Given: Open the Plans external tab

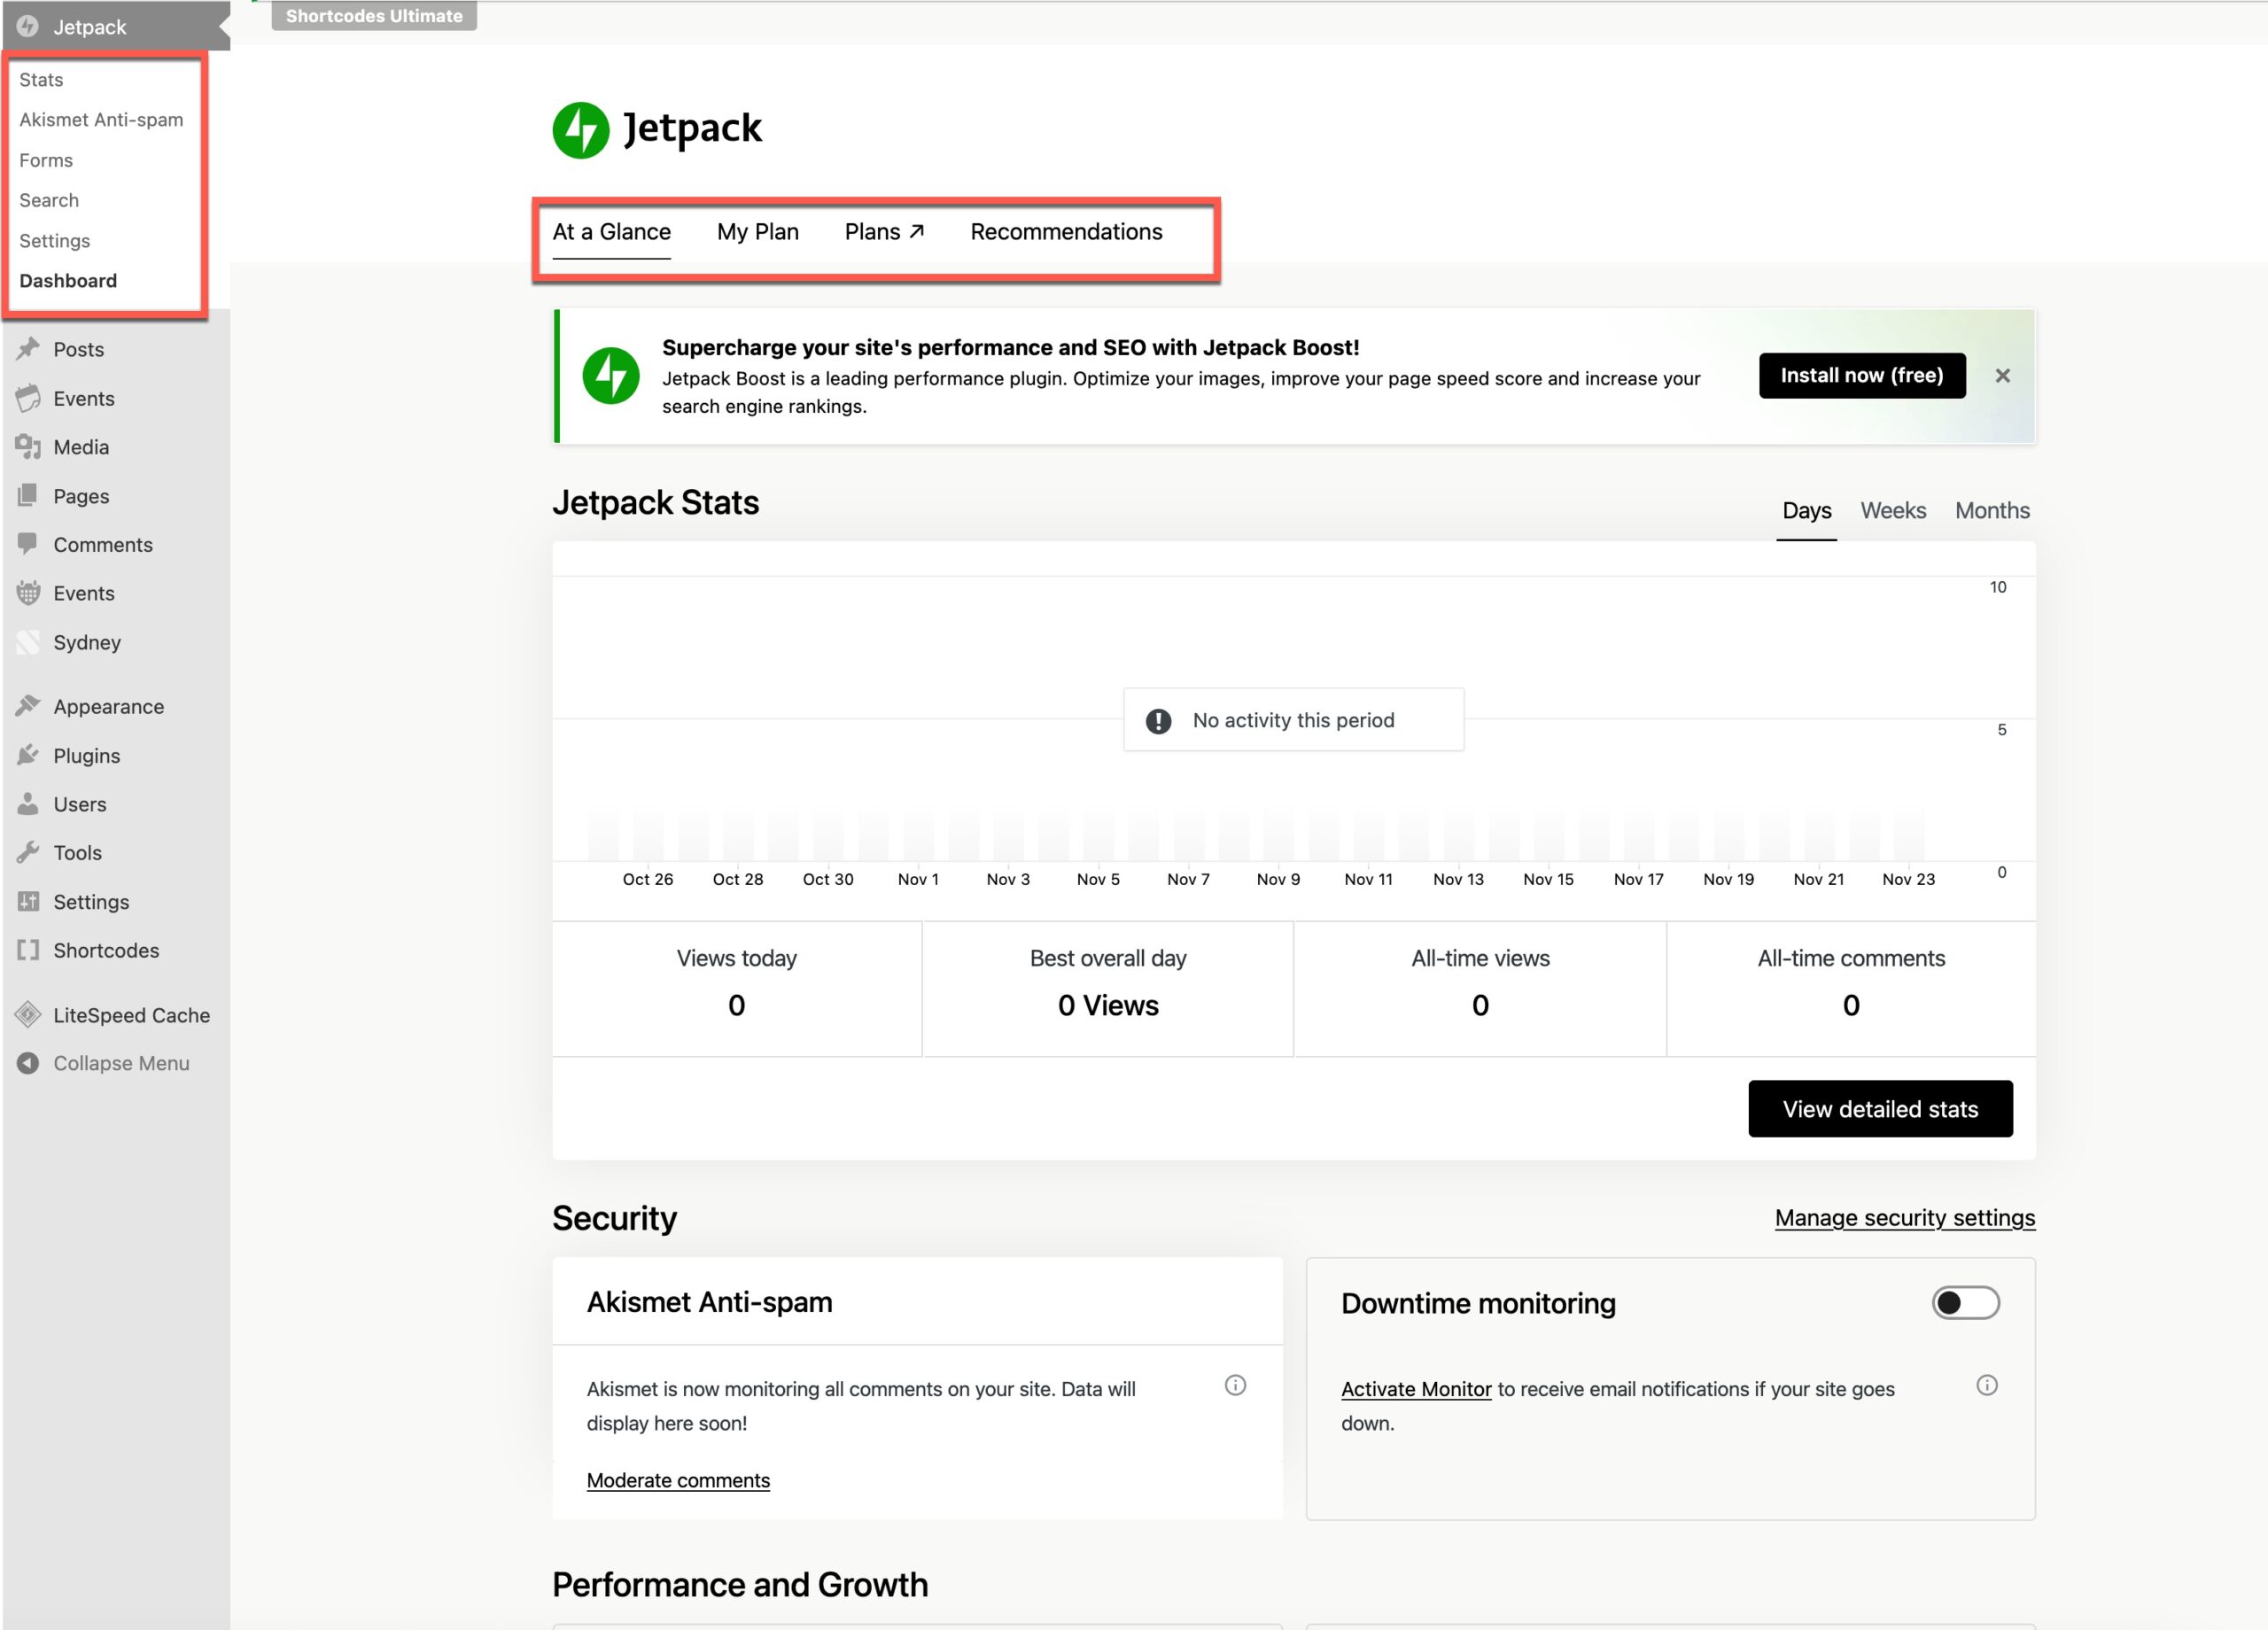Looking at the screenshot, I should pyautogui.click(x=884, y=232).
